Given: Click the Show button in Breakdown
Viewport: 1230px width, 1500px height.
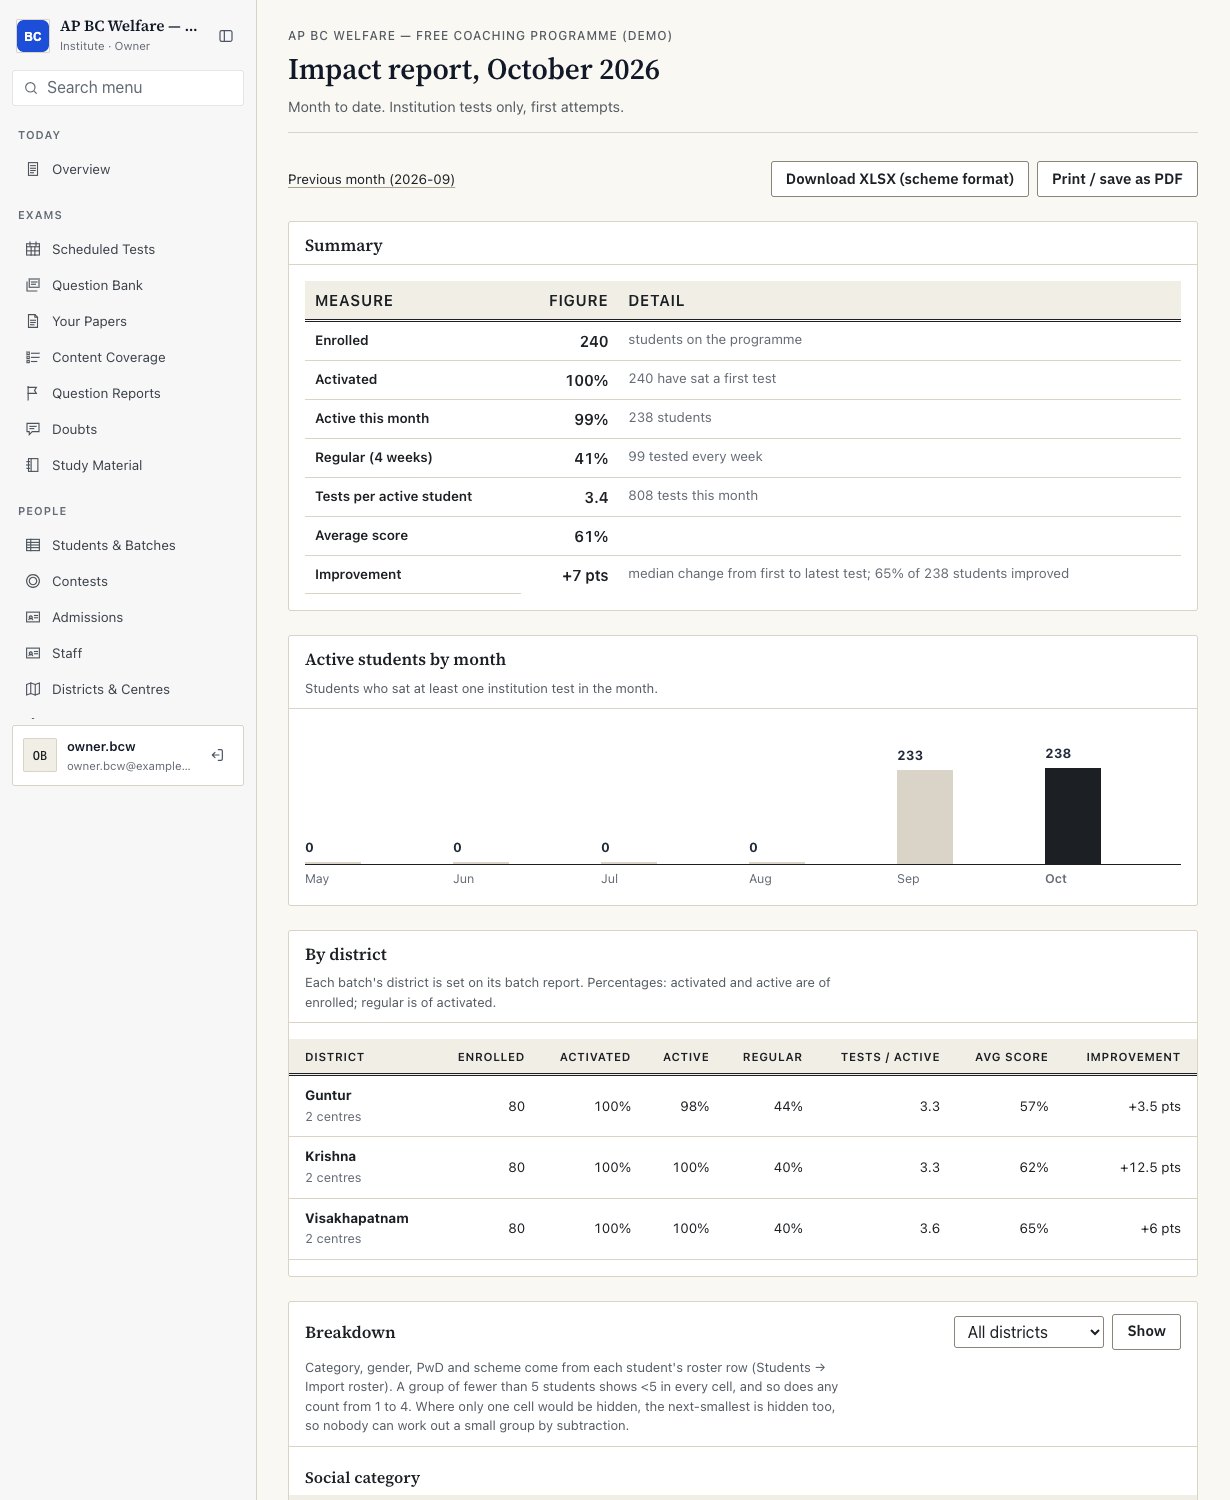Looking at the screenshot, I should (x=1146, y=1332).
